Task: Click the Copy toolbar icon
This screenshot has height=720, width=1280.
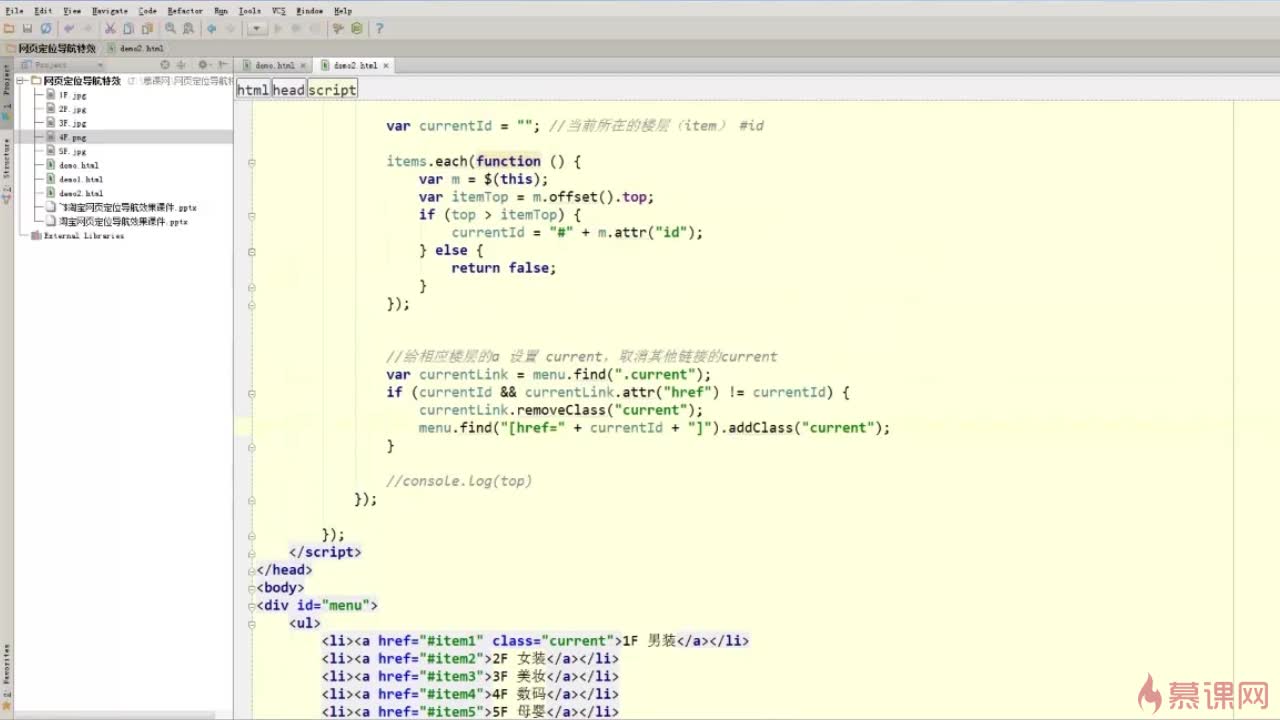Action: [129, 29]
